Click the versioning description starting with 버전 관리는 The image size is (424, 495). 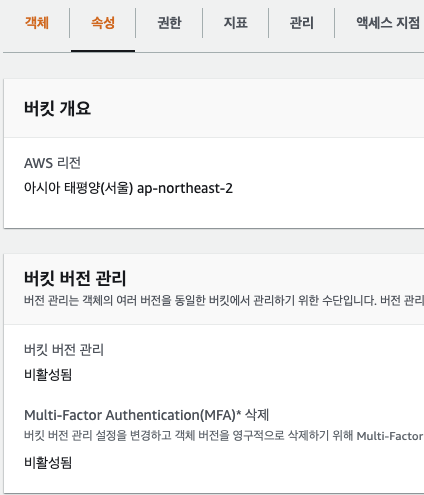(224, 301)
